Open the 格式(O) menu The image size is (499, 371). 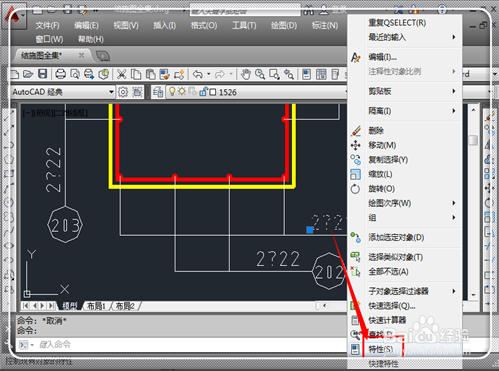coord(204,25)
